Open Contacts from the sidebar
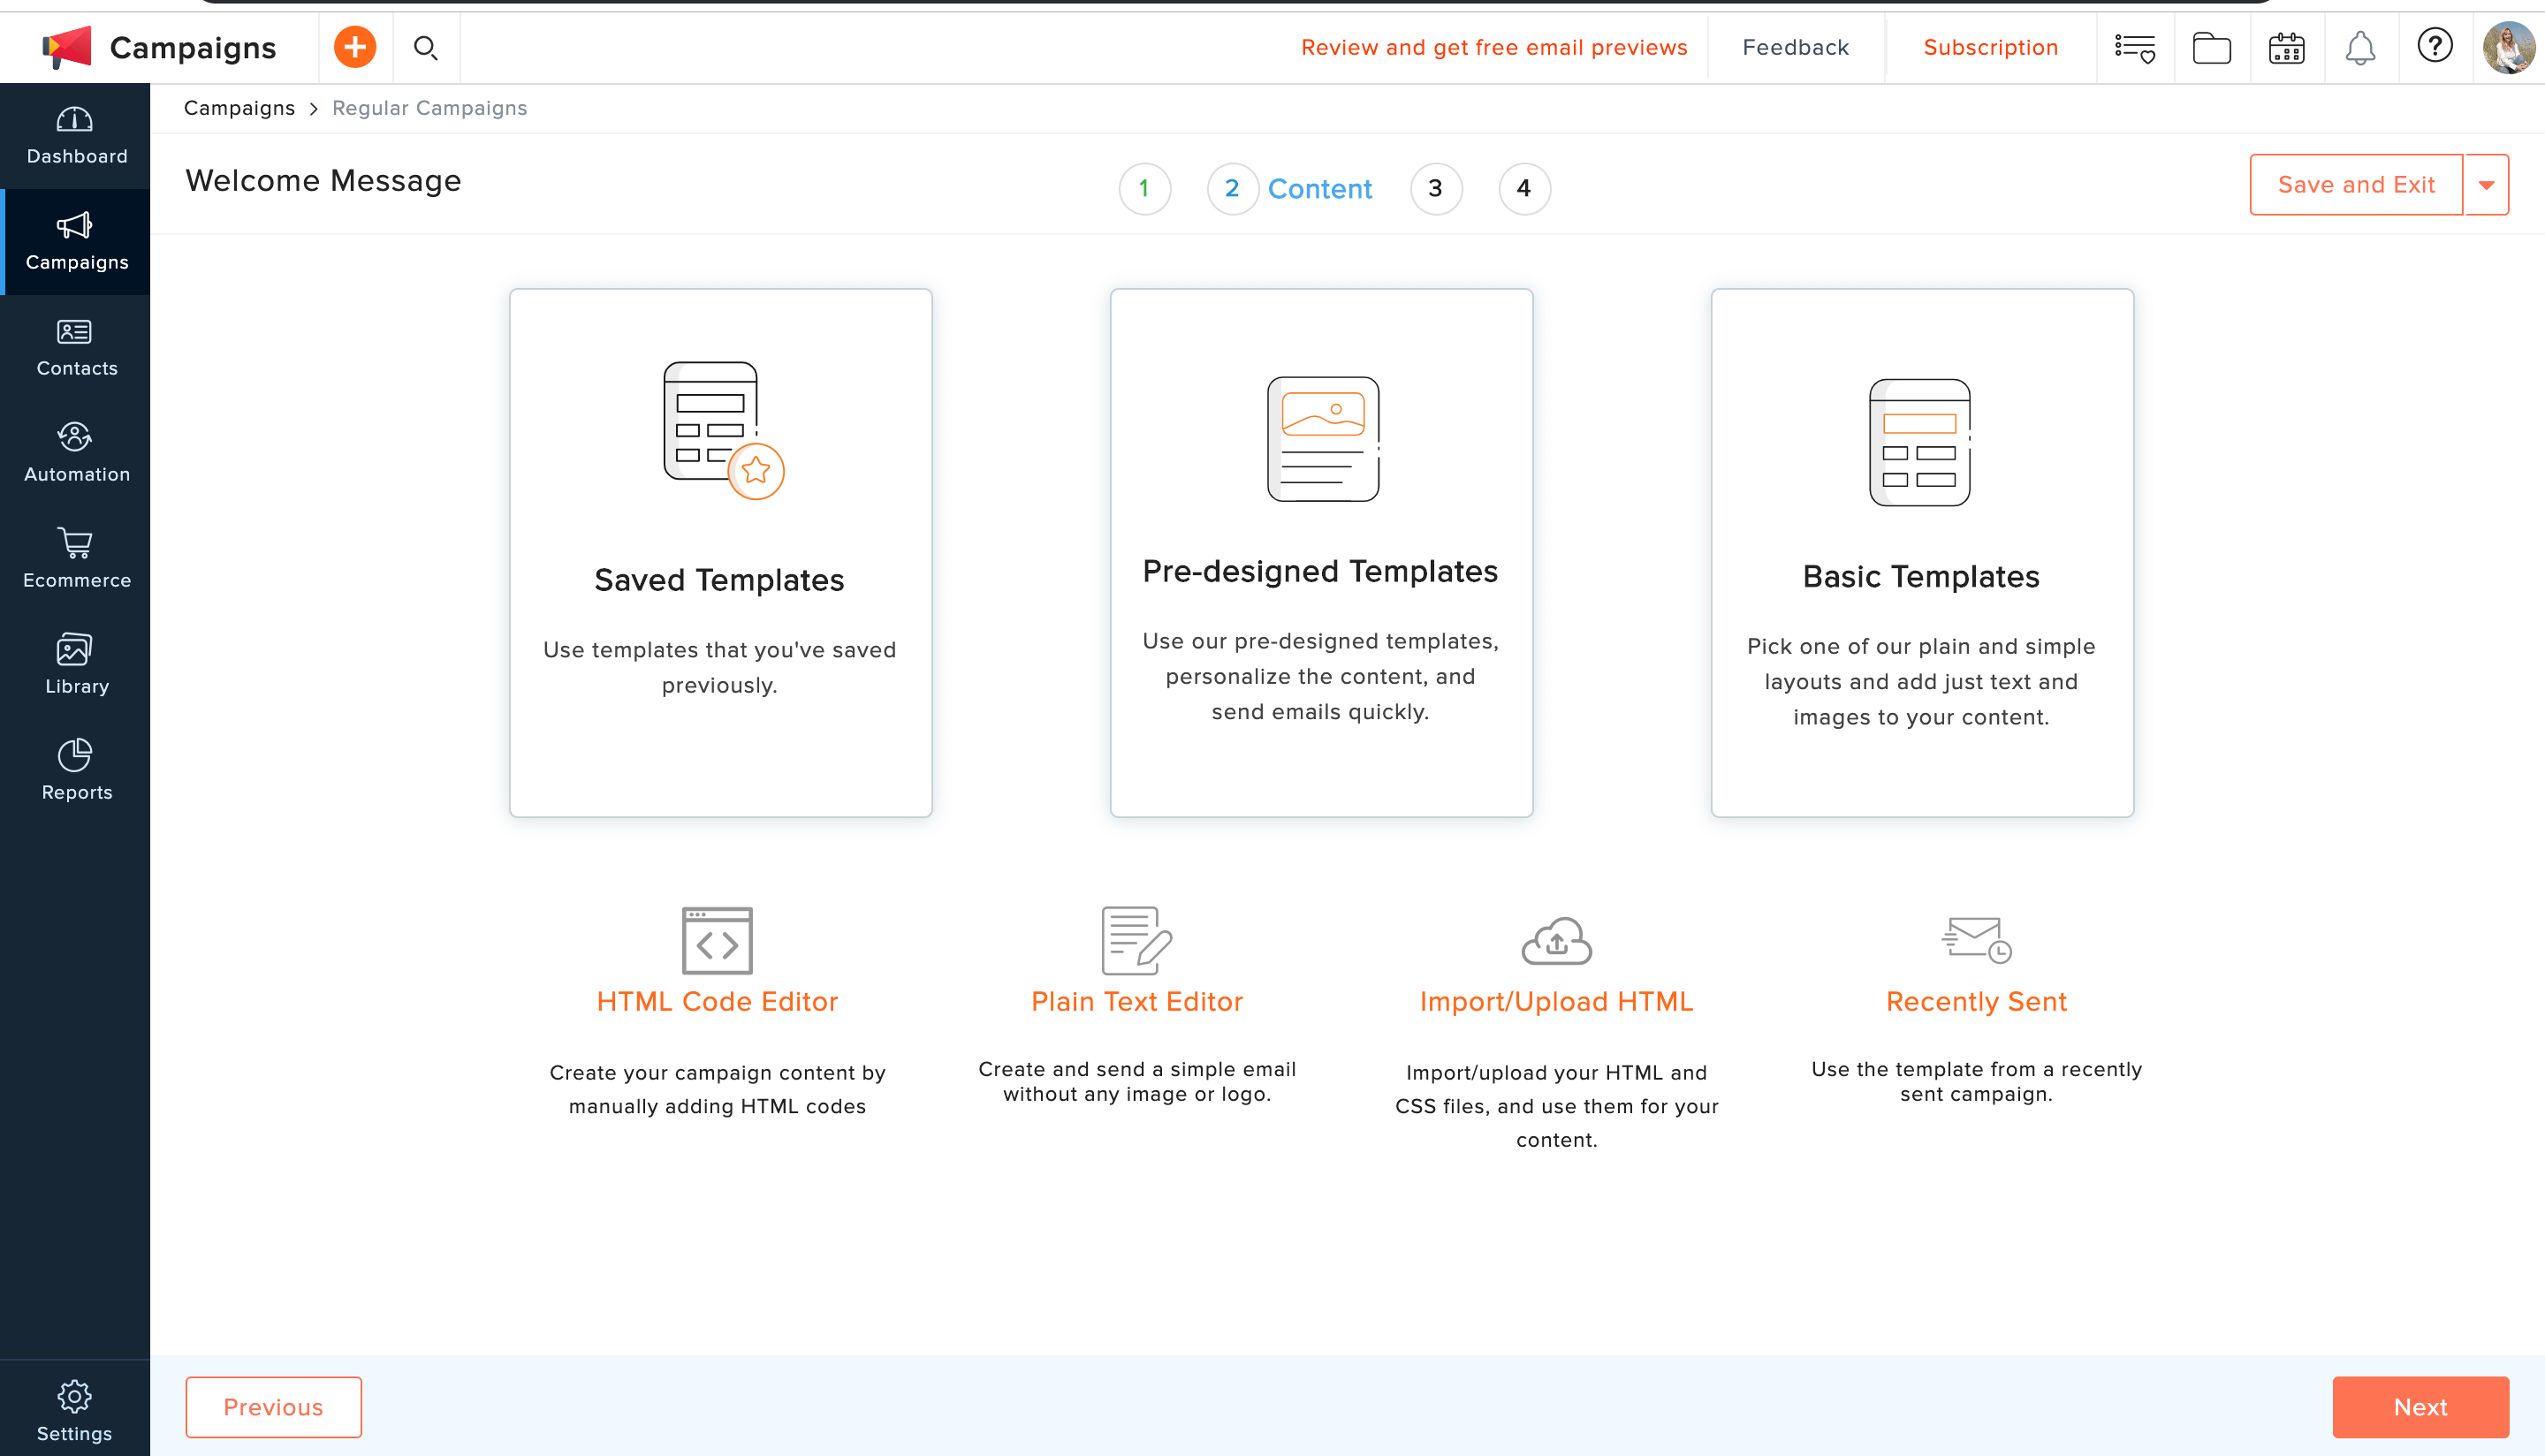This screenshot has width=2545, height=1456. coord(76,348)
